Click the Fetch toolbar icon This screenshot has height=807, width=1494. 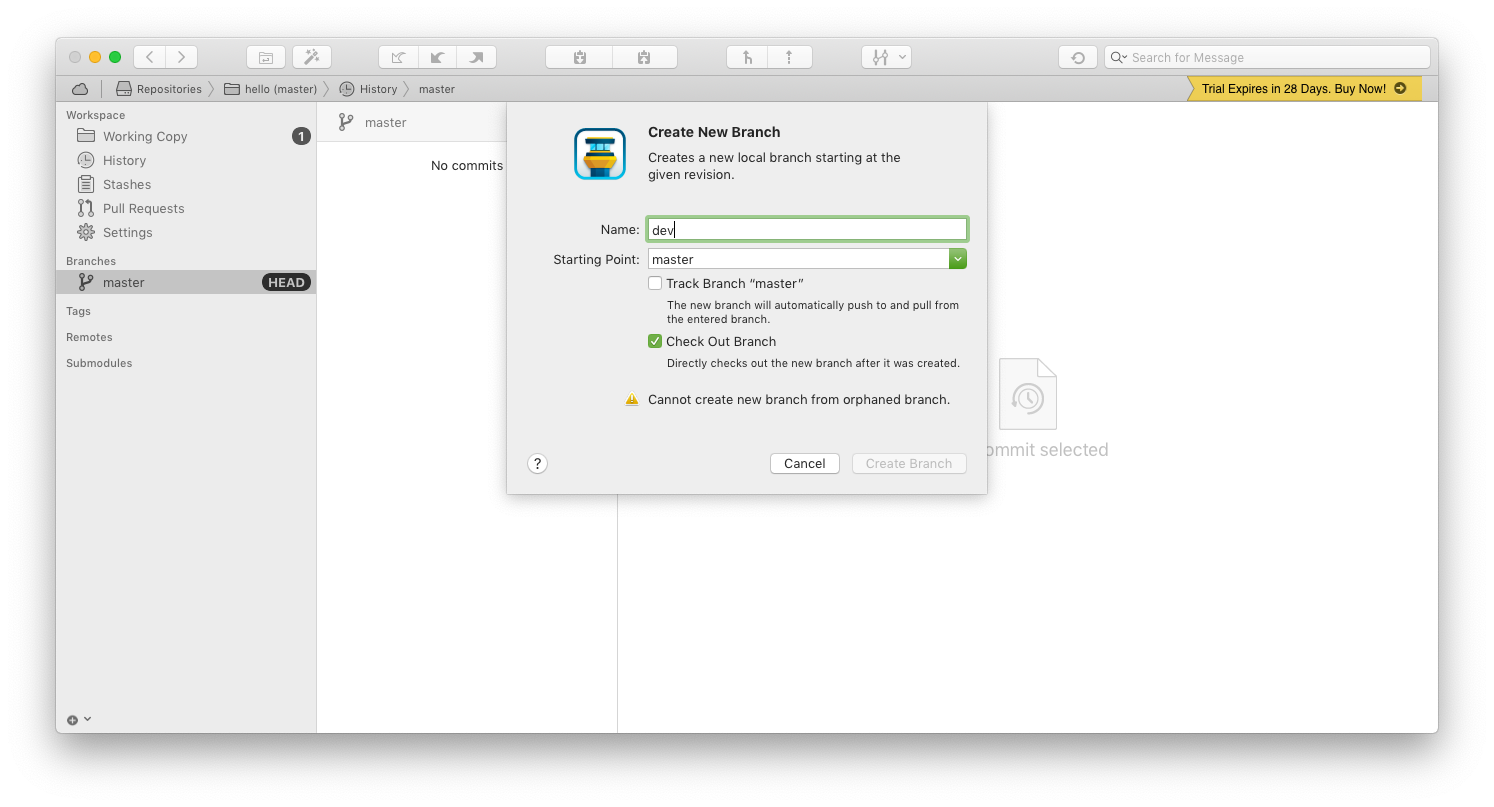pyautogui.click(x=398, y=57)
